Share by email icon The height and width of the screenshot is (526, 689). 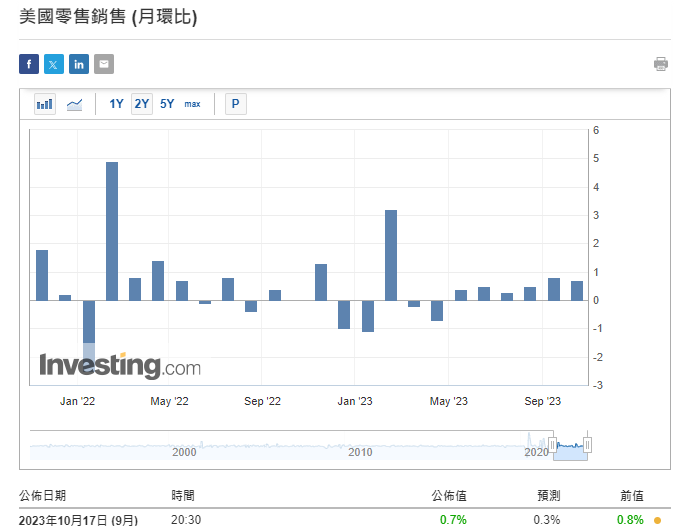click(104, 64)
